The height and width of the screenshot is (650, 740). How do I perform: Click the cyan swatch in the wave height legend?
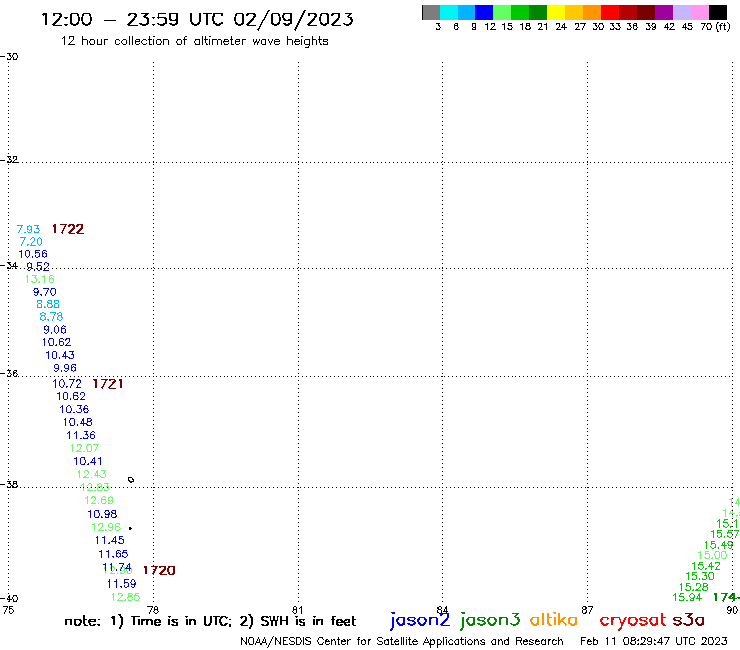click(x=448, y=12)
